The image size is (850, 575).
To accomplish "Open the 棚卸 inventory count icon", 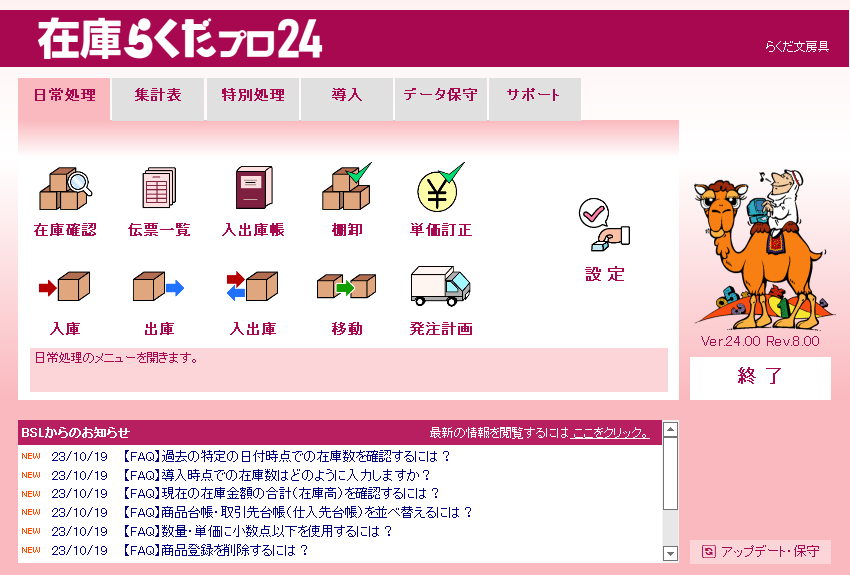I will (347, 186).
